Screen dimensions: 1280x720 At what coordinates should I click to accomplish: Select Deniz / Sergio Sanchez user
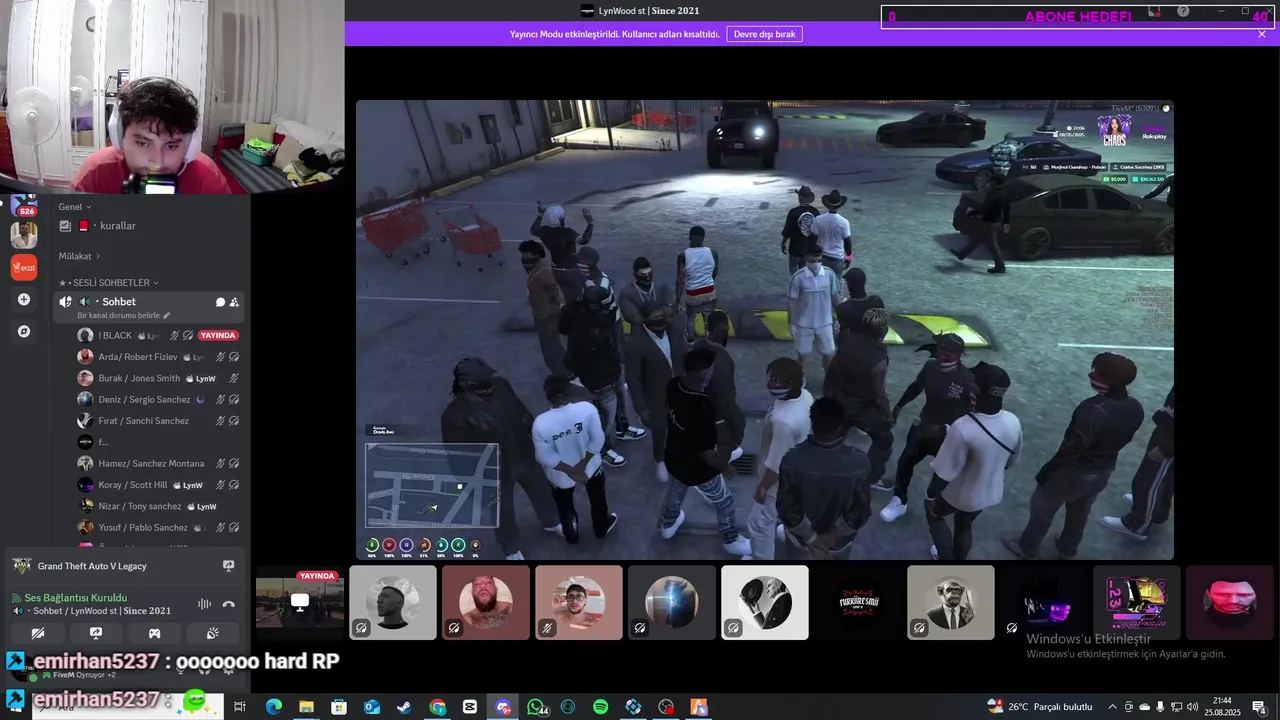click(158, 400)
